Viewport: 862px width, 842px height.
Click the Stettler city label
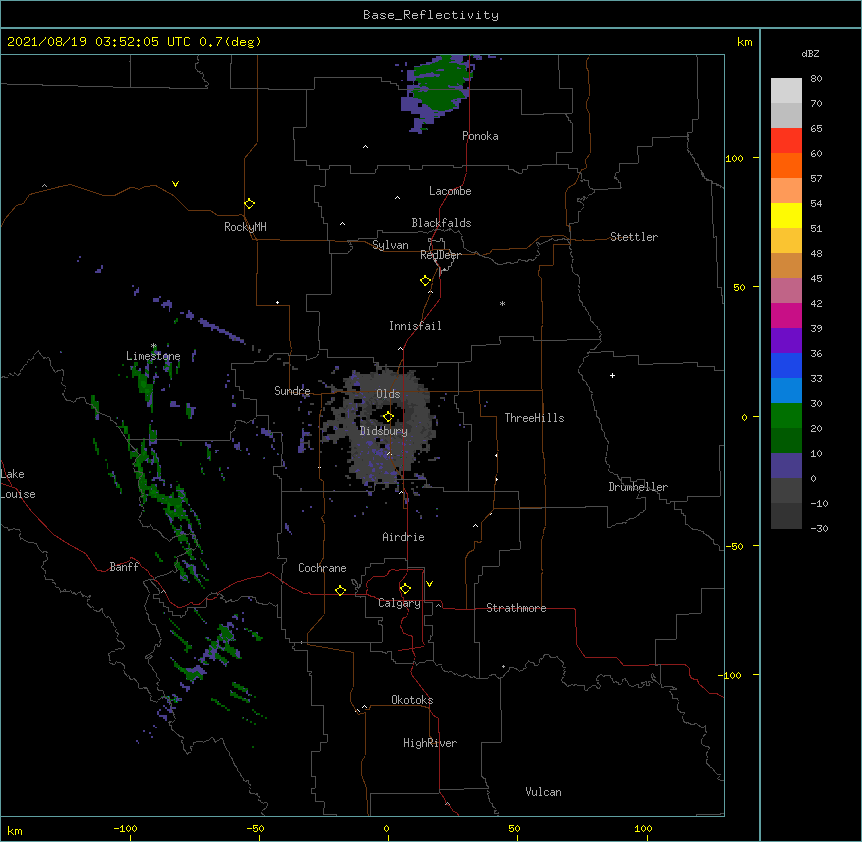pyautogui.click(x=634, y=237)
